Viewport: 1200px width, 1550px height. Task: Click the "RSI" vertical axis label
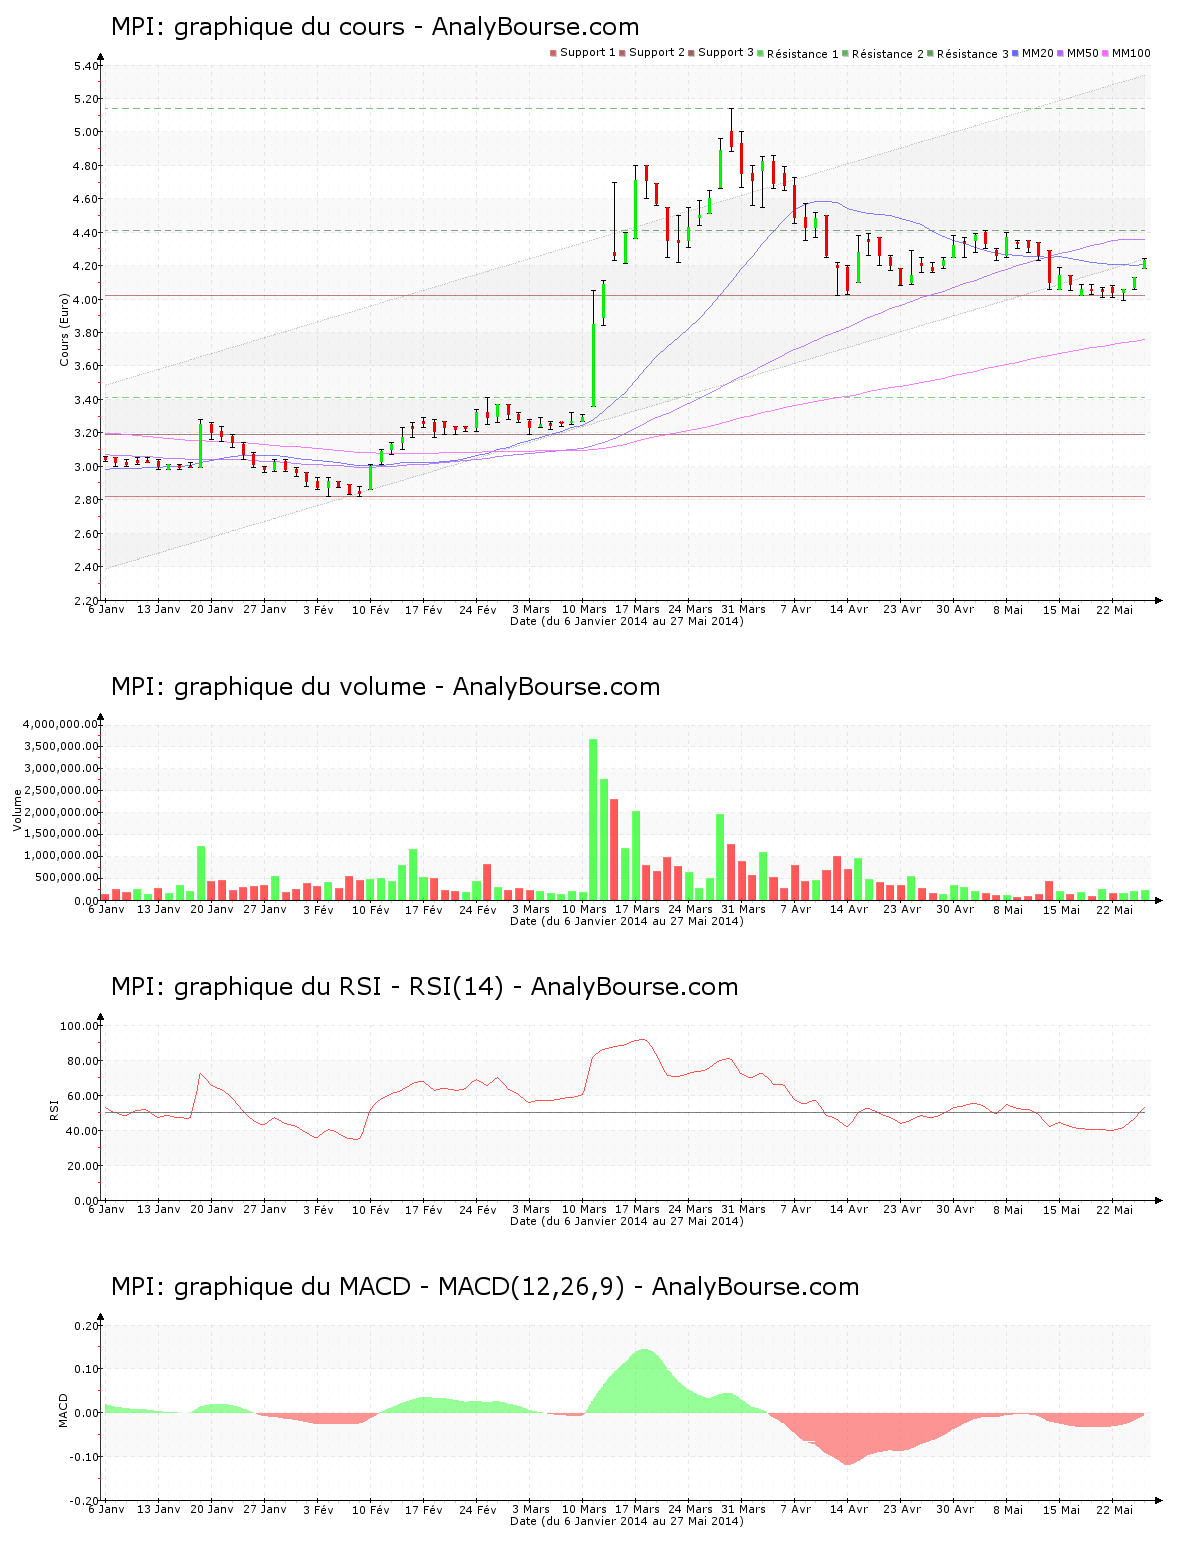click(54, 1108)
